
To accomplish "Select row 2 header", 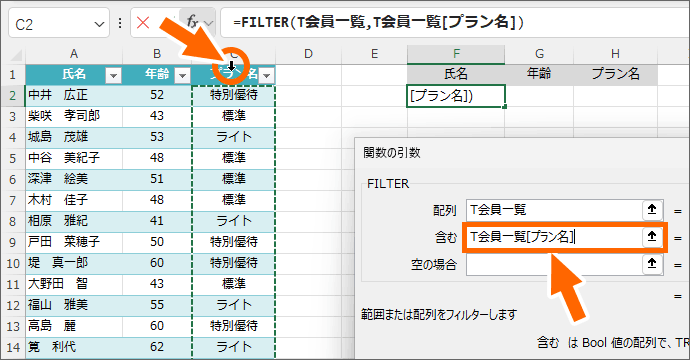I will [12, 95].
